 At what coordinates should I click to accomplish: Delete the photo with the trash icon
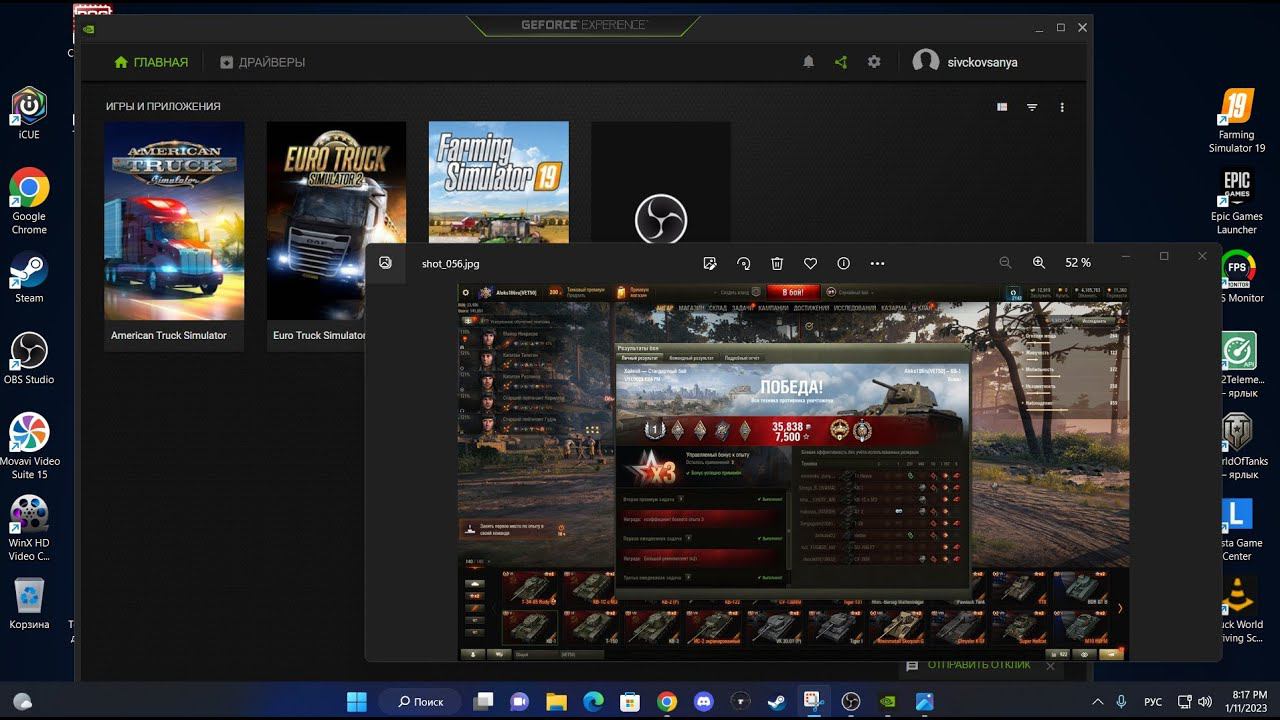(777, 263)
